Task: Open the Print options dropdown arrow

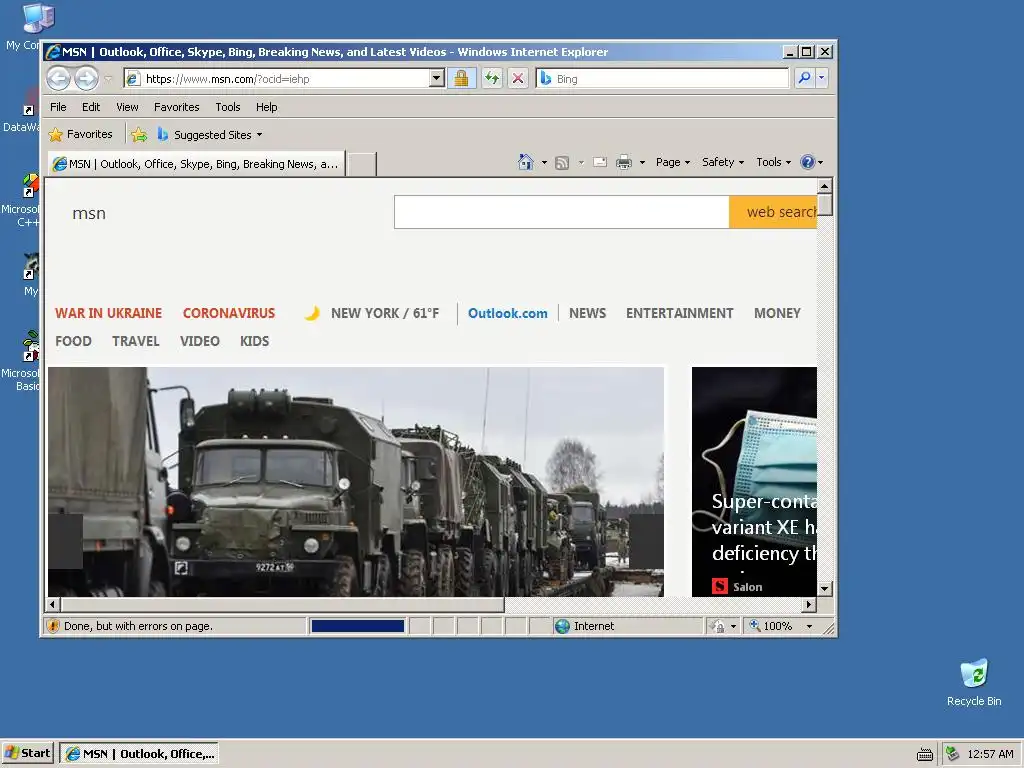Action: (642, 162)
